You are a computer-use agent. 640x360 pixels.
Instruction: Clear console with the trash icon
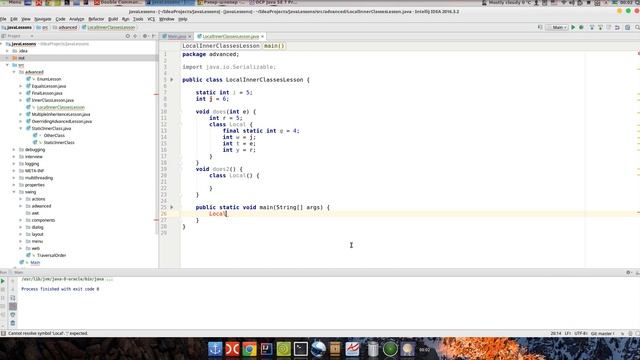(x=13, y=323)
